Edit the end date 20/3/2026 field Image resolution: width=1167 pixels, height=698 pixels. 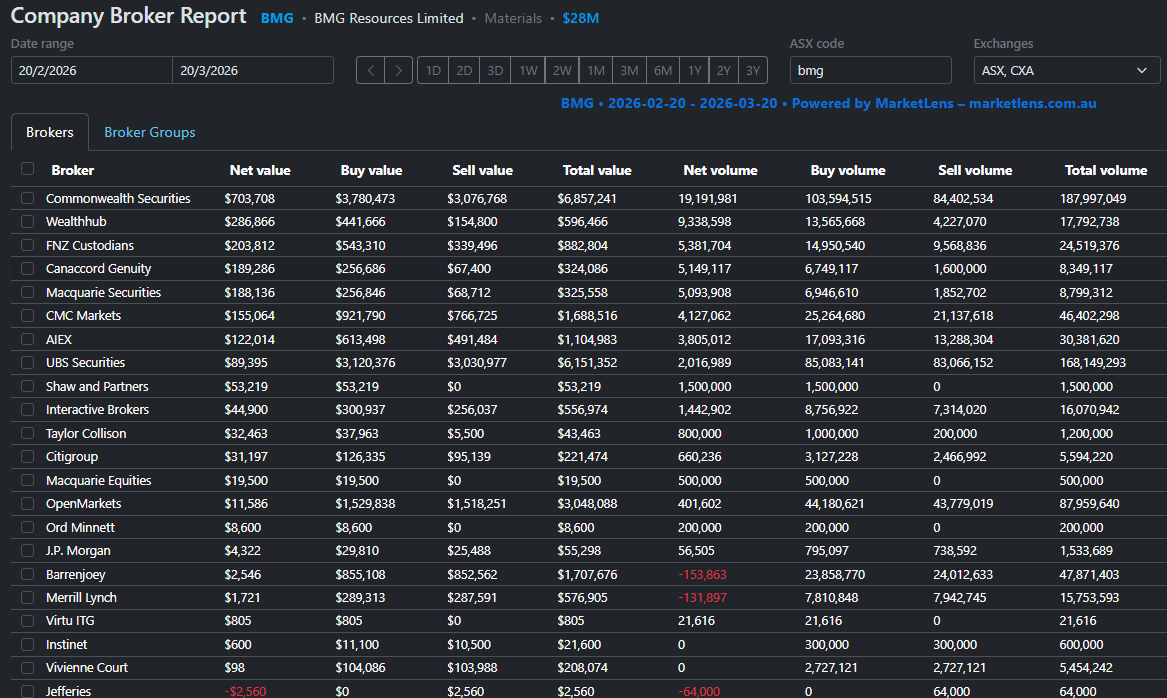pyautogui.click(x=253, y=71)
